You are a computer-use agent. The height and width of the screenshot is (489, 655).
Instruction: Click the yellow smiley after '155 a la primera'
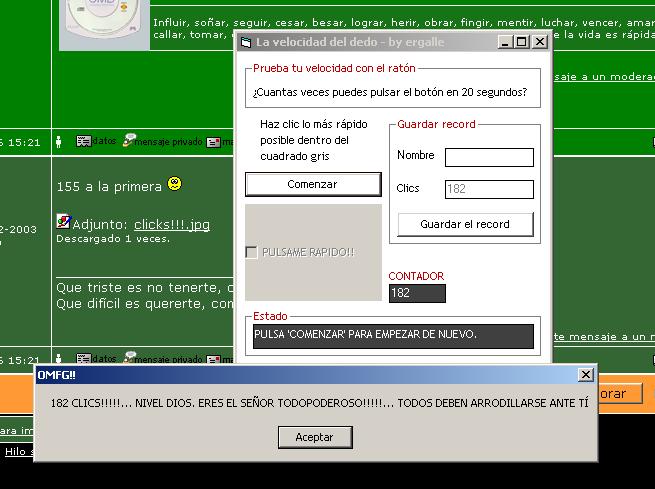175,183
